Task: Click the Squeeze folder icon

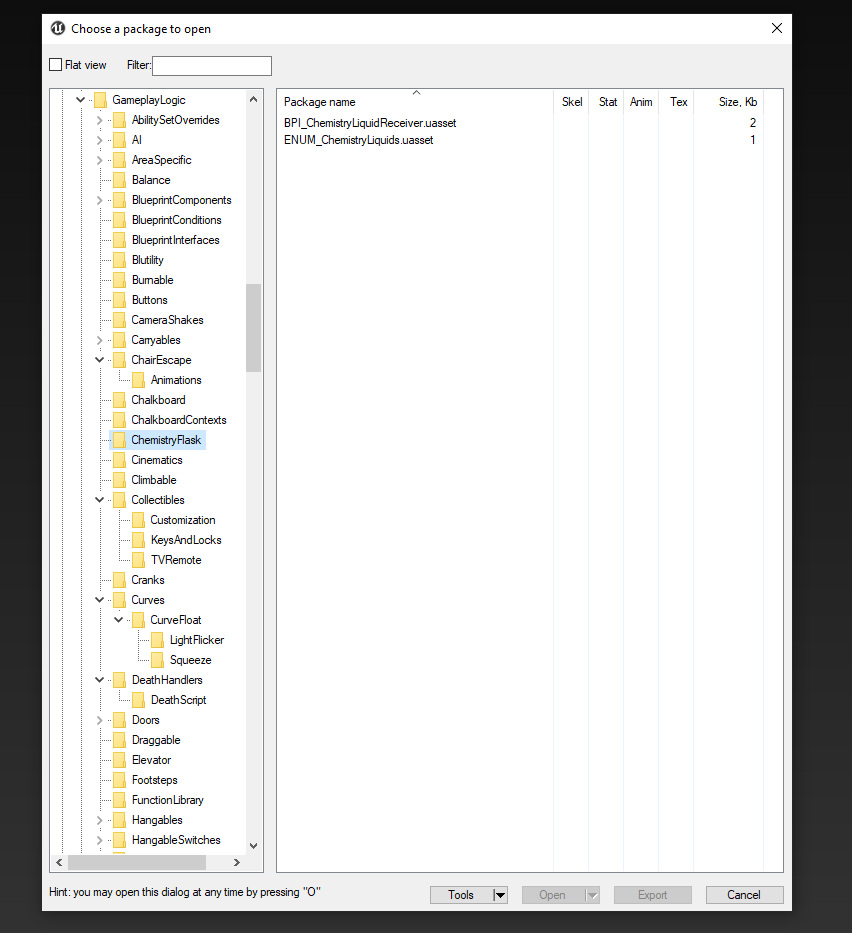Action: tap(158, 660)
